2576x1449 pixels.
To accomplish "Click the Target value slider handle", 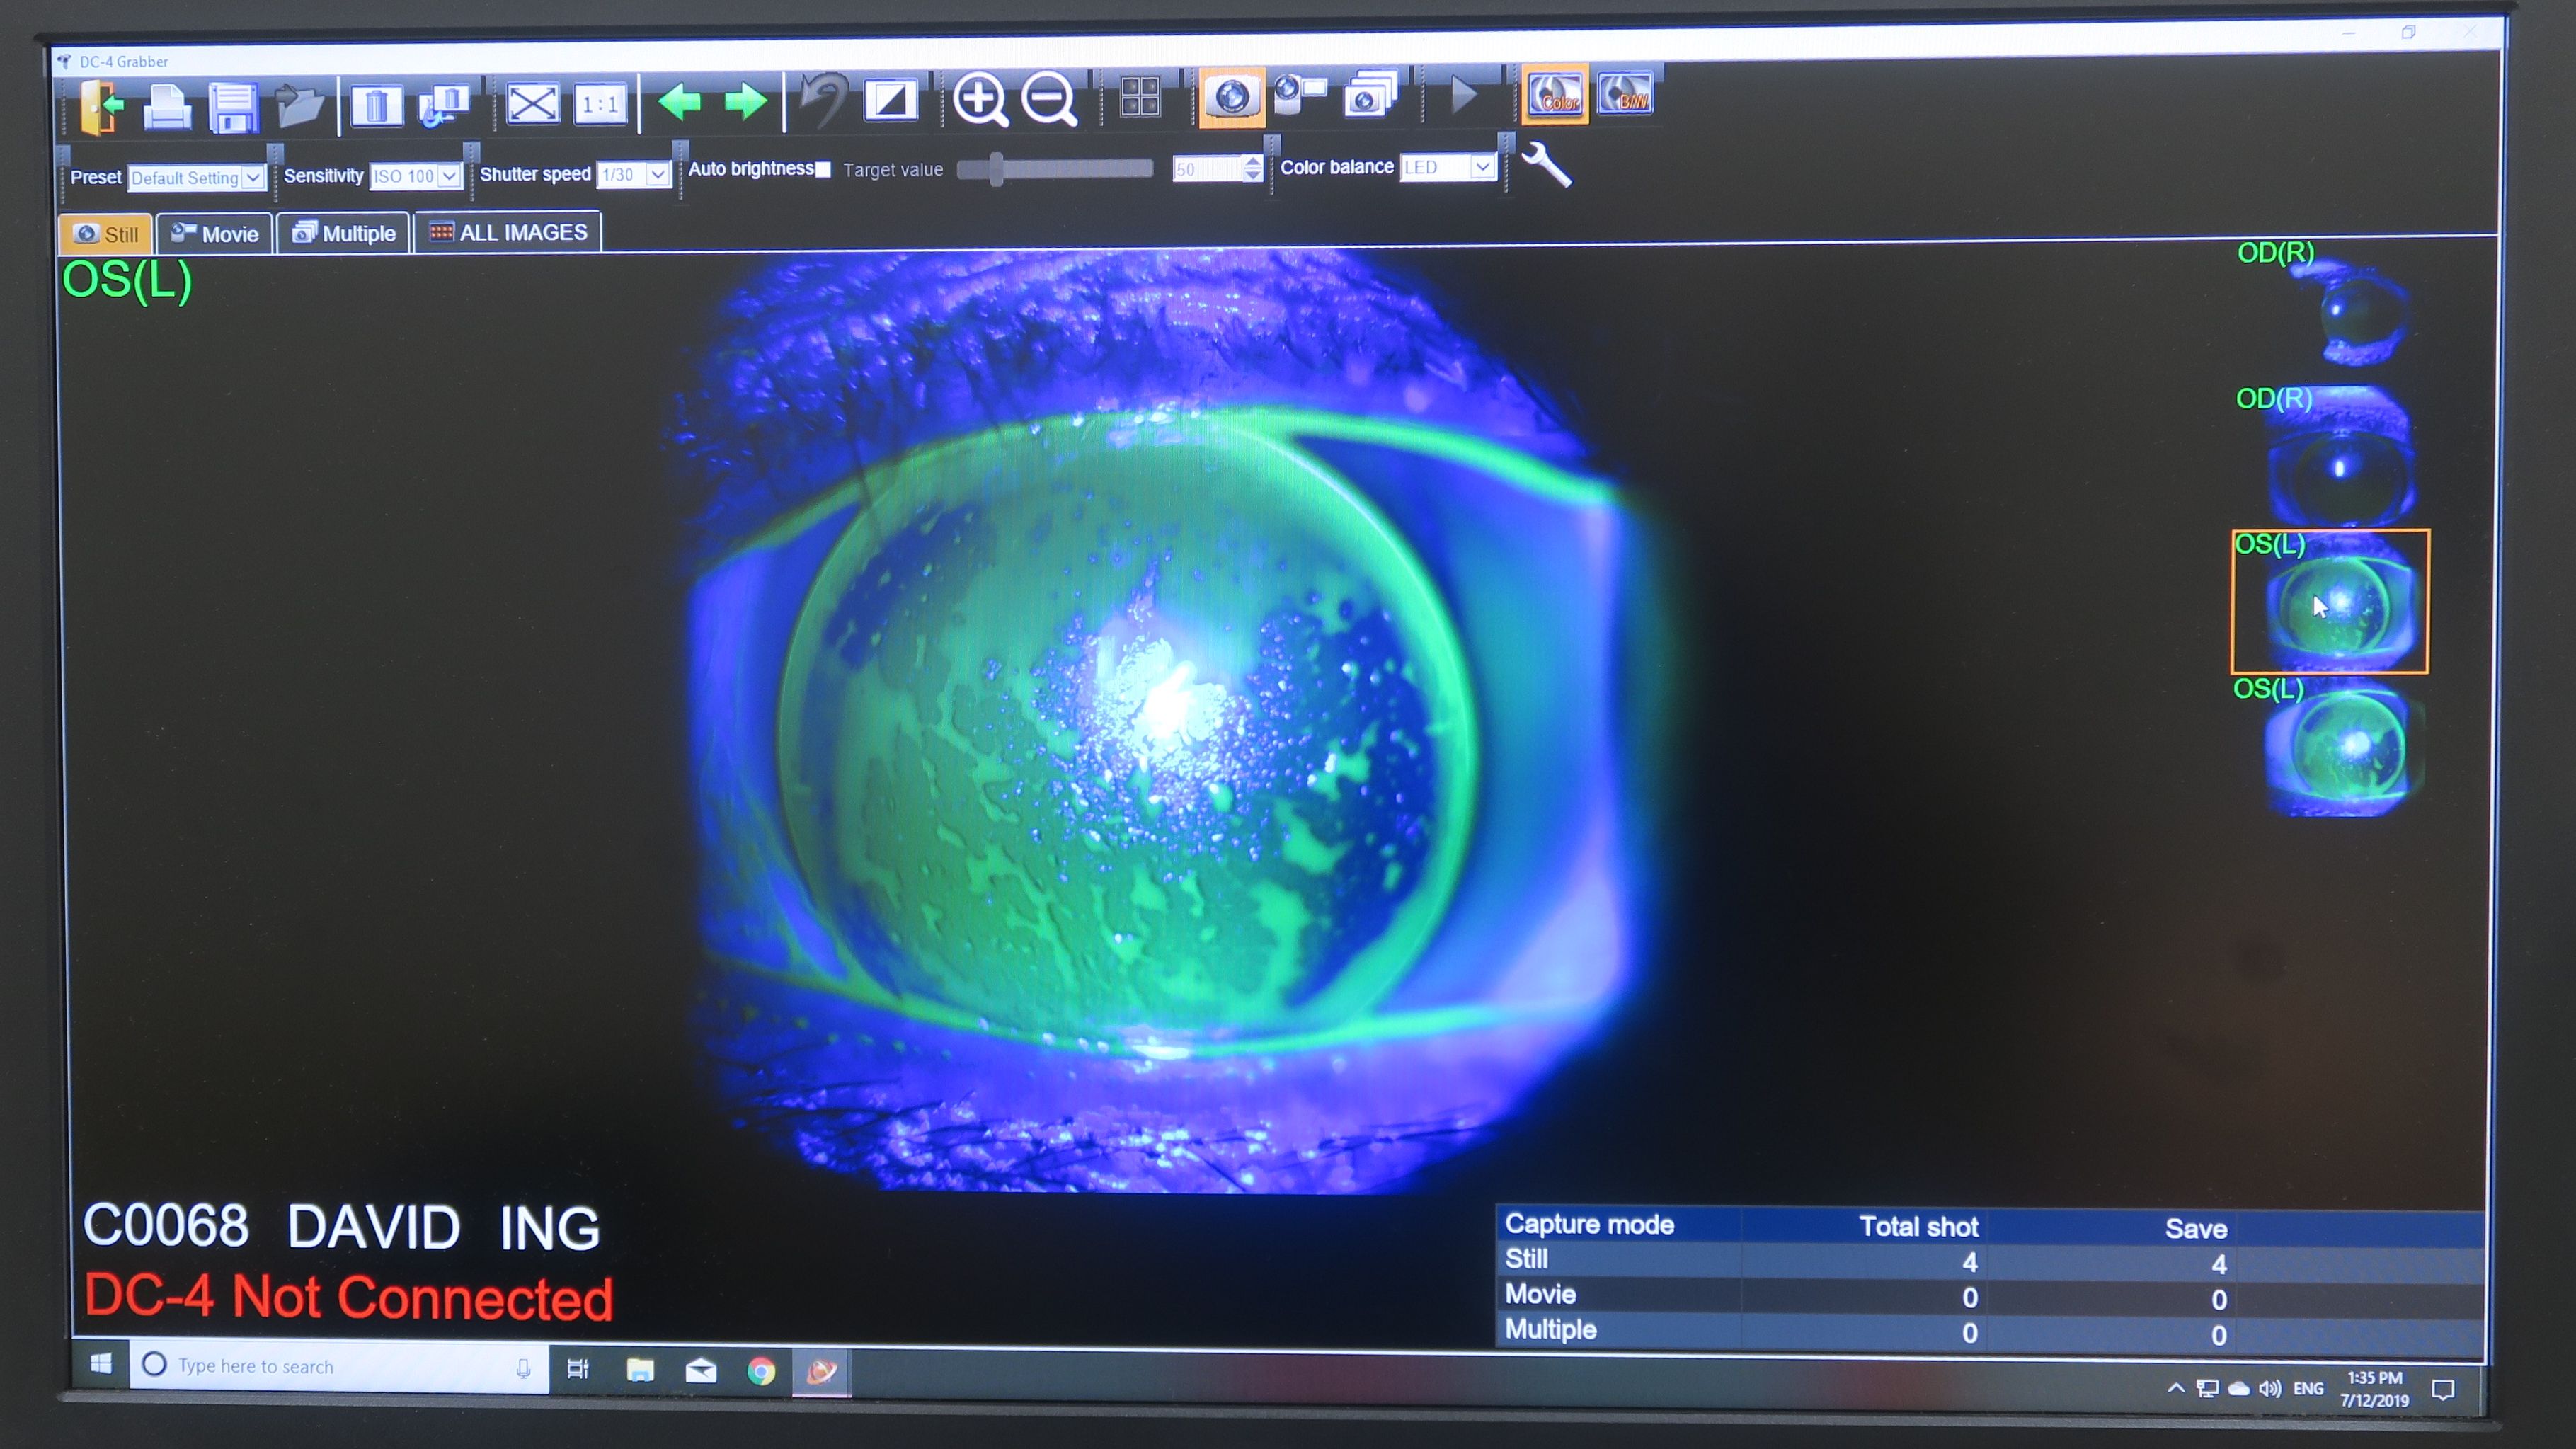I will pos(995,169).
